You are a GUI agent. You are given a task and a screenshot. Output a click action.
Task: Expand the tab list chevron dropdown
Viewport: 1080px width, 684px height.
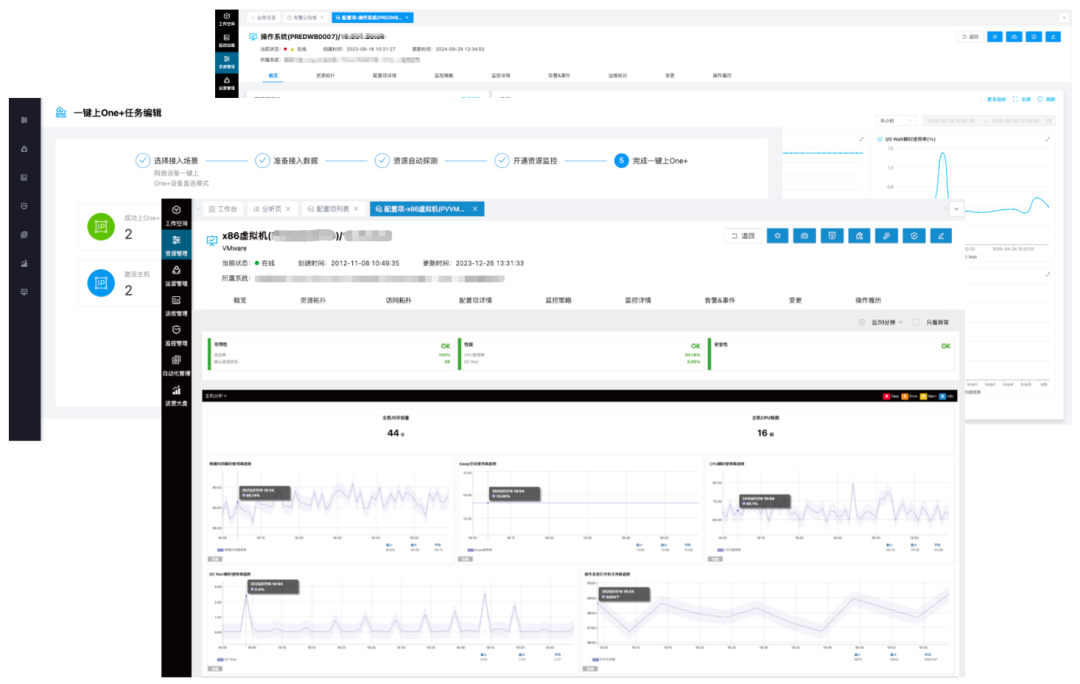956,209
